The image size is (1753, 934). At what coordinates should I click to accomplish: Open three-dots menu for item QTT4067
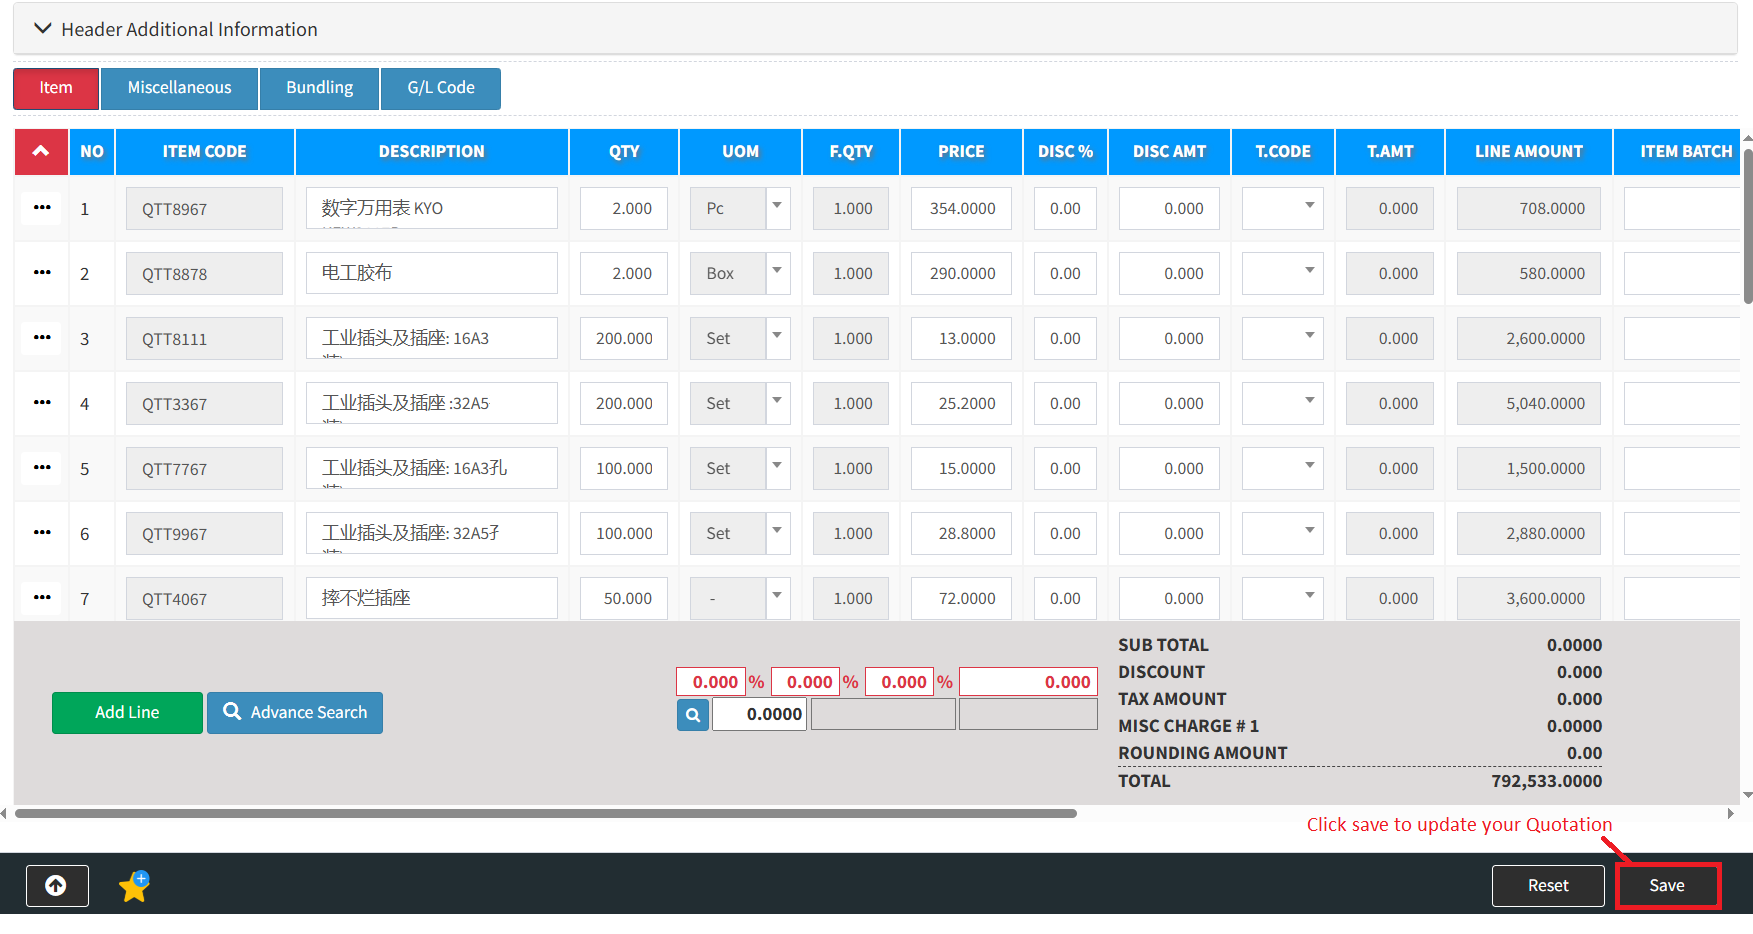click(x=42, y=598)
